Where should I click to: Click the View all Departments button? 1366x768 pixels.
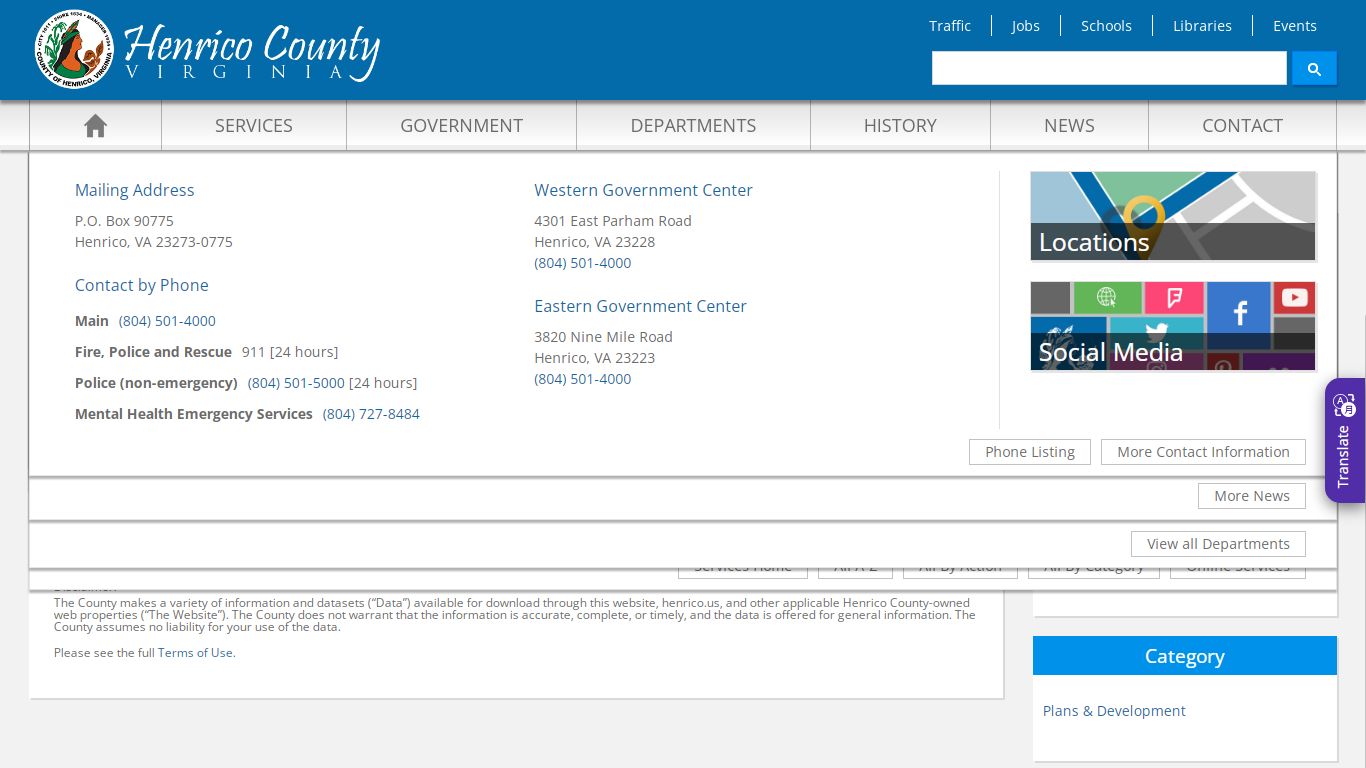[x=1218, y=544]
